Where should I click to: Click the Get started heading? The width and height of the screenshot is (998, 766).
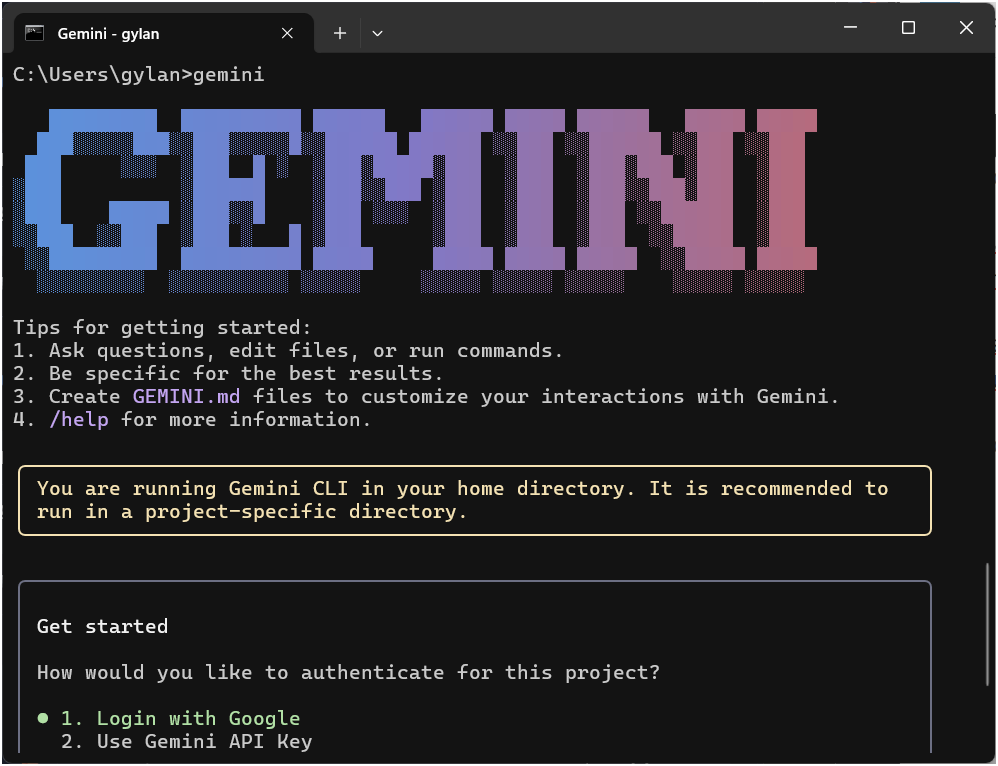102,627
